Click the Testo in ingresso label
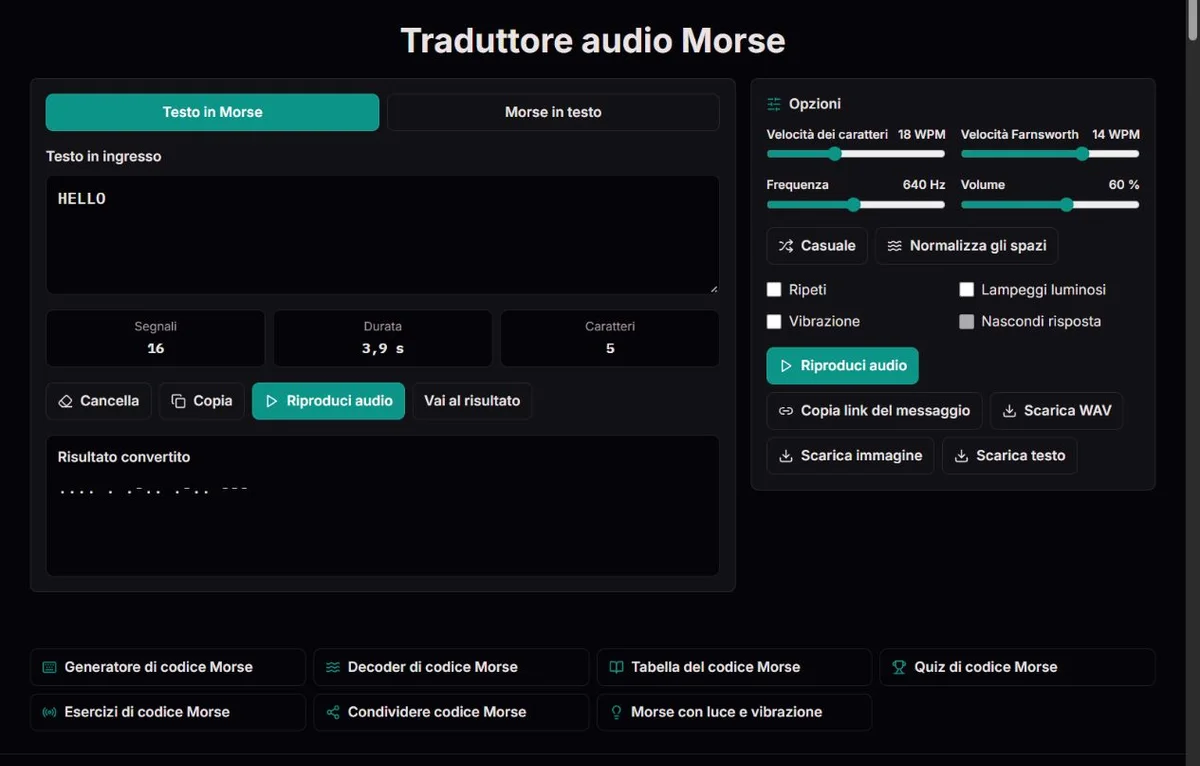This screenshot has height=766, width=1200. click(x=103, y=156)
